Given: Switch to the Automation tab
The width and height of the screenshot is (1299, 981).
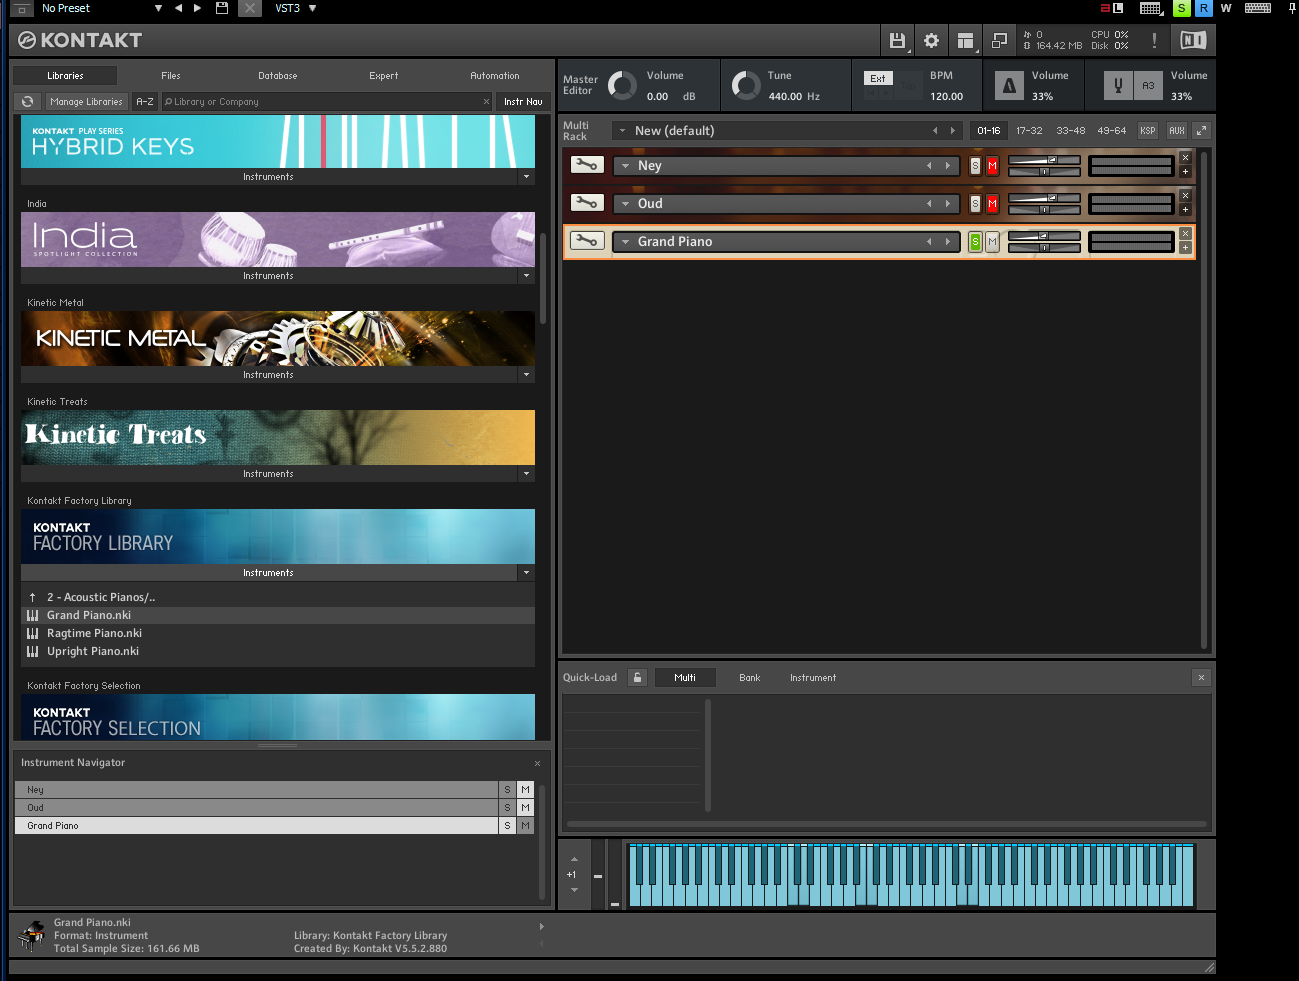Looking at the screenshot, I should click(x=494, y=76).
